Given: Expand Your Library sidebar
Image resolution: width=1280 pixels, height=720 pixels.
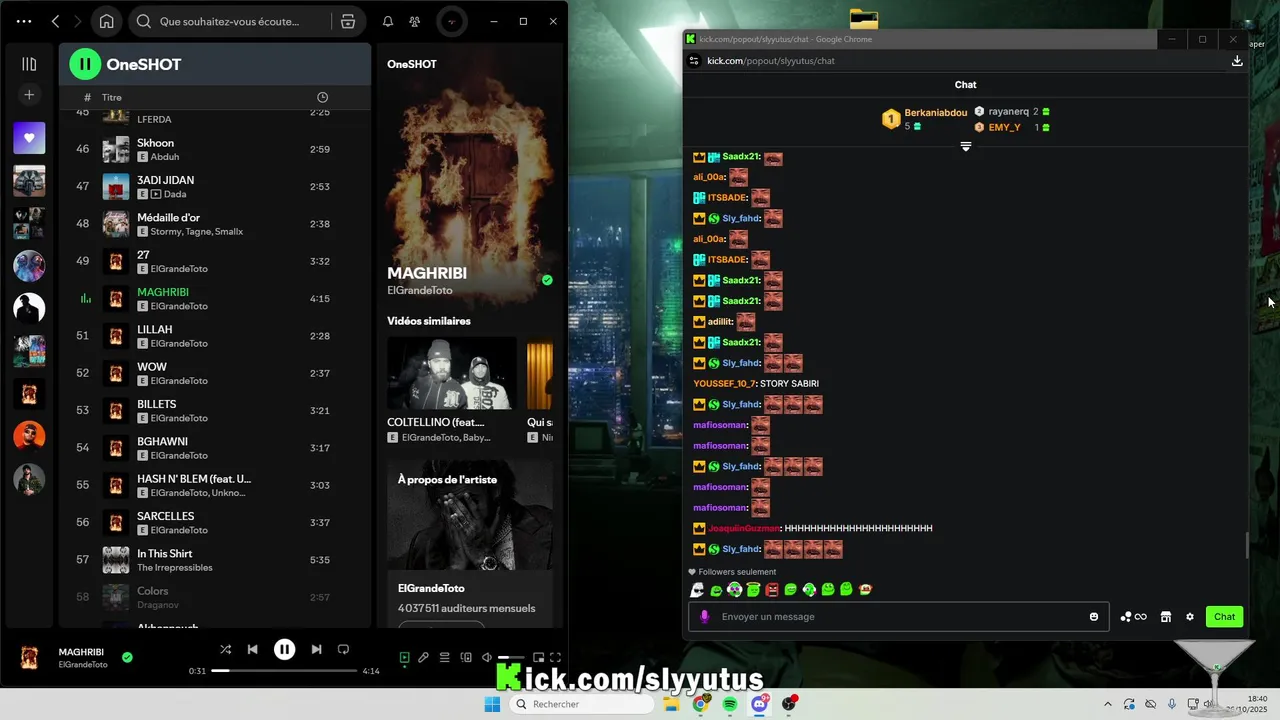Looking at the screenshot, I should (29, 64).
